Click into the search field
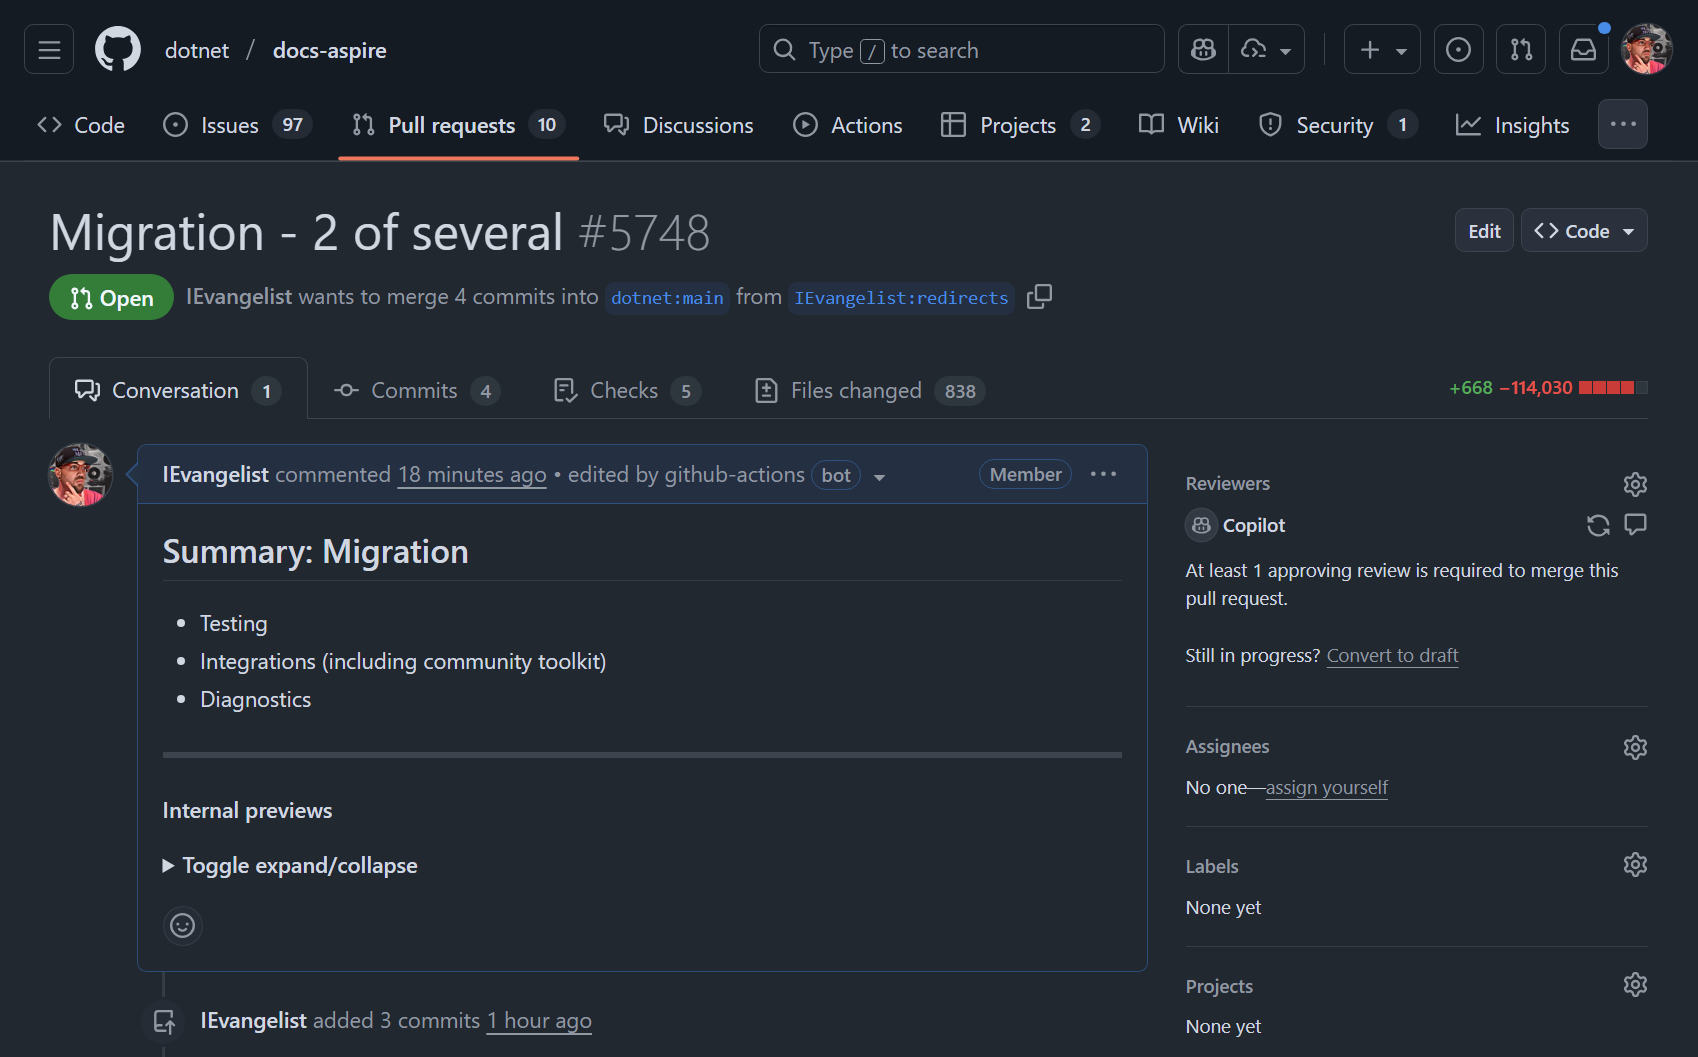 (960, 48)
